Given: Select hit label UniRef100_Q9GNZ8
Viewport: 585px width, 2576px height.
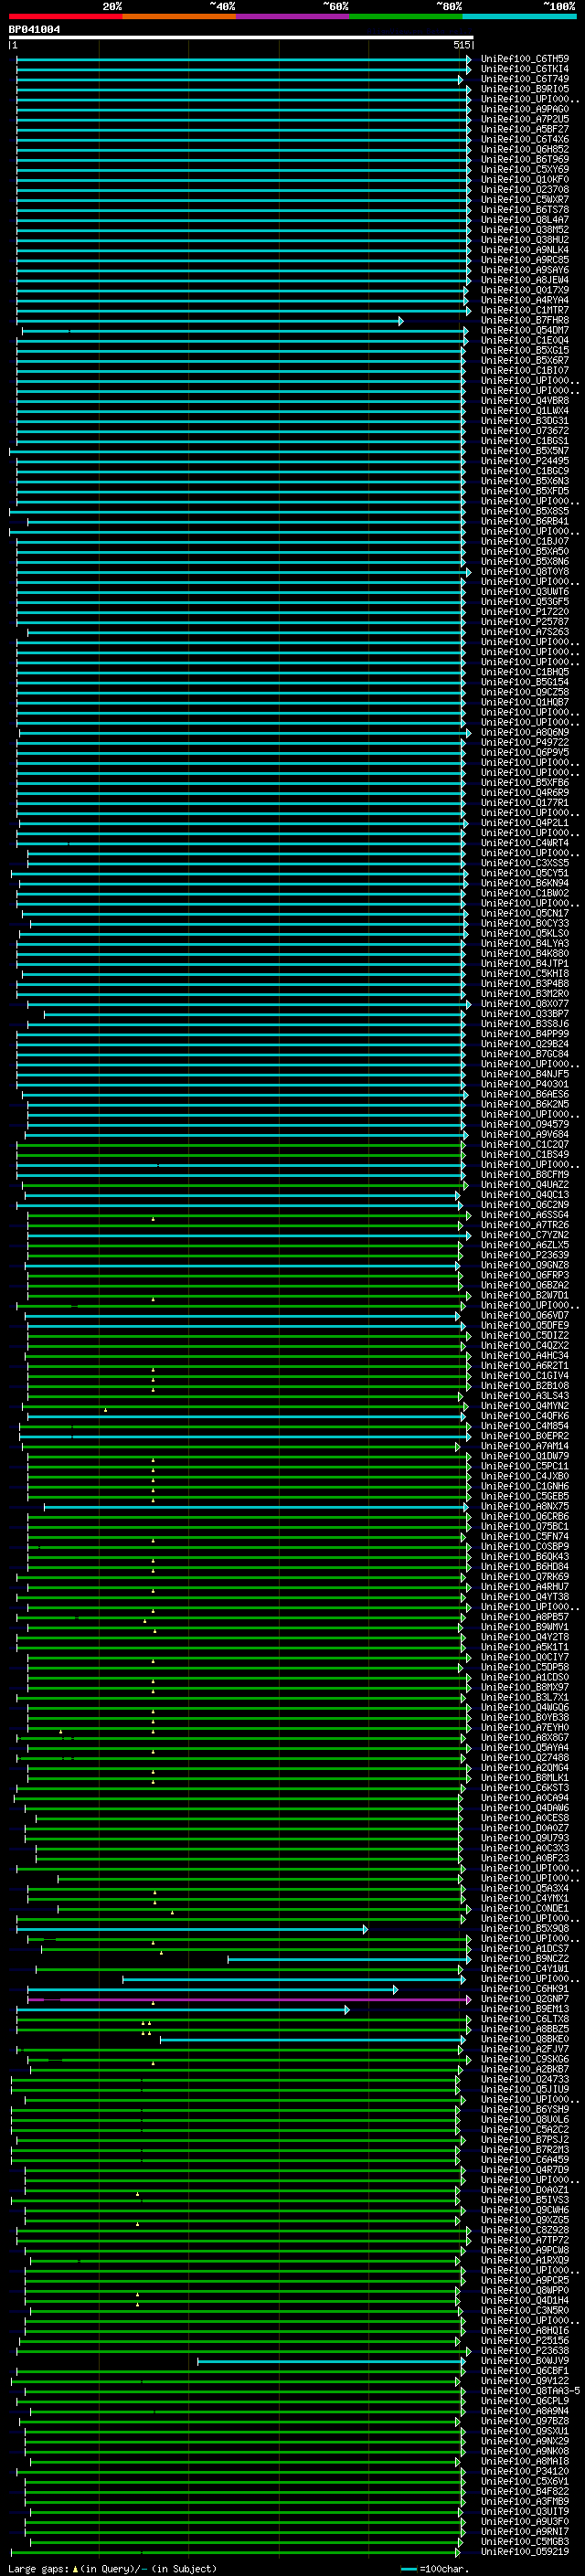Looking at the screenshot, I should click(525, 1265).
